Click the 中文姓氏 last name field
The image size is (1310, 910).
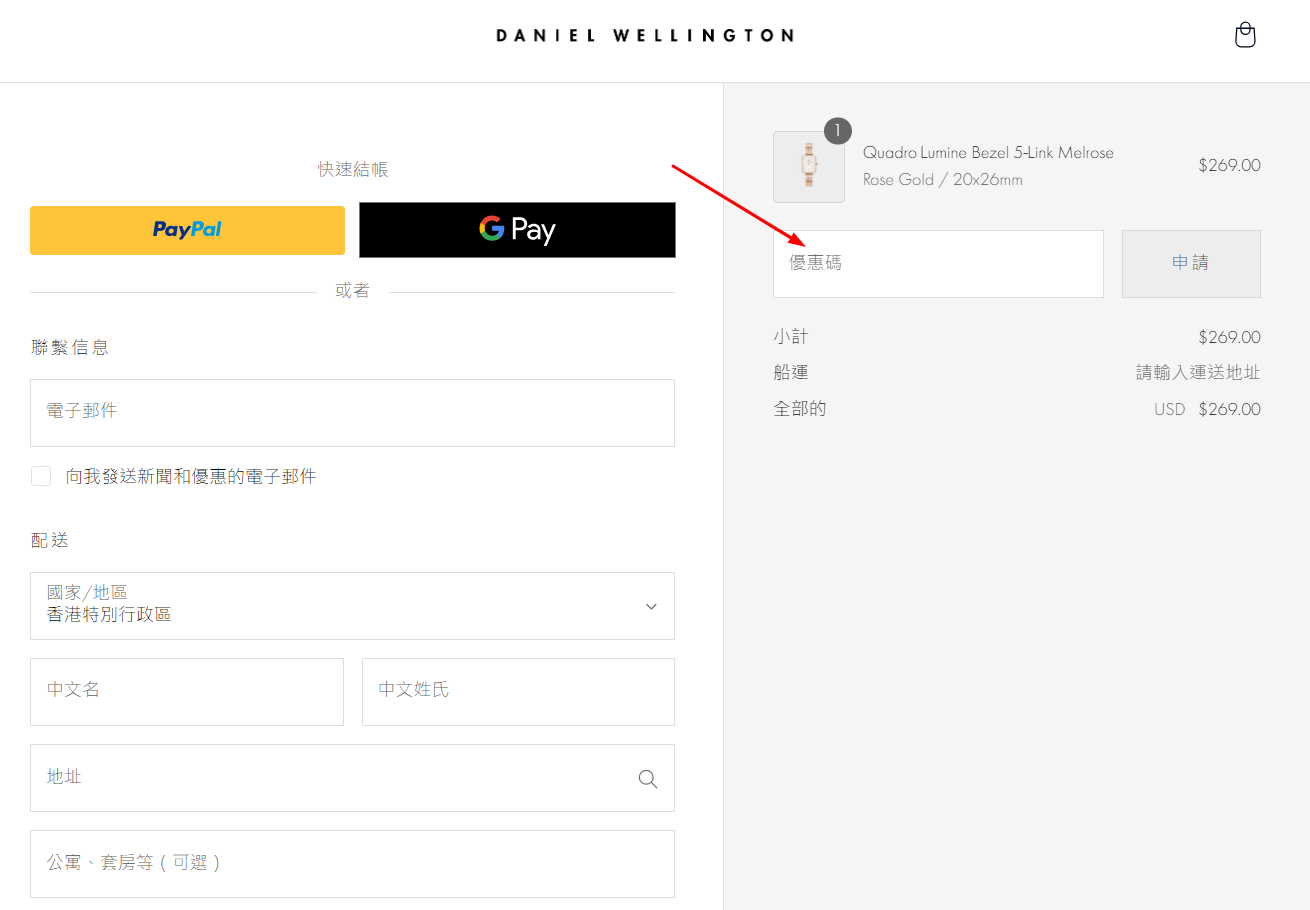point(518,692)
